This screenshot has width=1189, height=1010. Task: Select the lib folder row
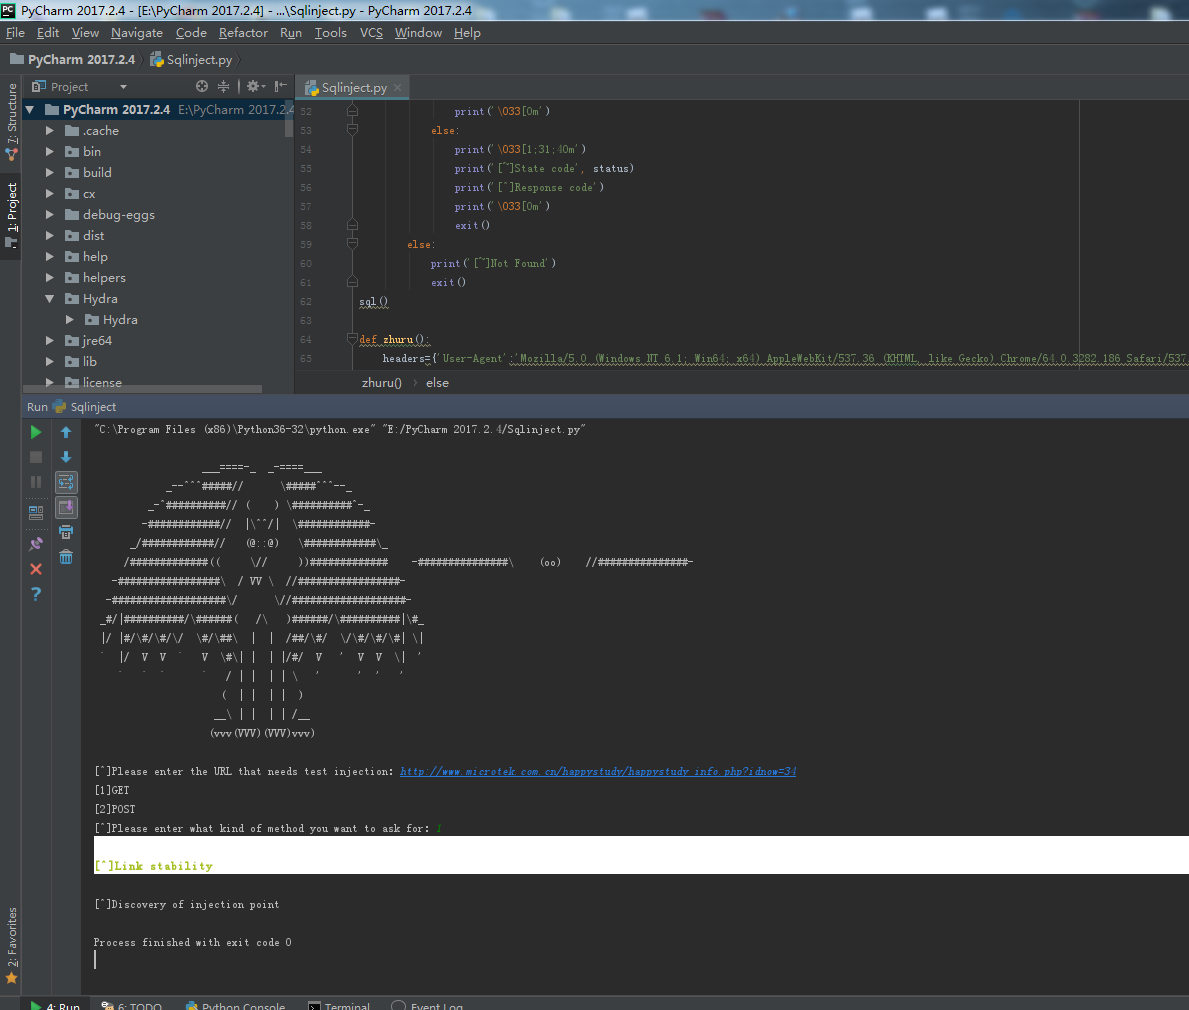[158, 362]
